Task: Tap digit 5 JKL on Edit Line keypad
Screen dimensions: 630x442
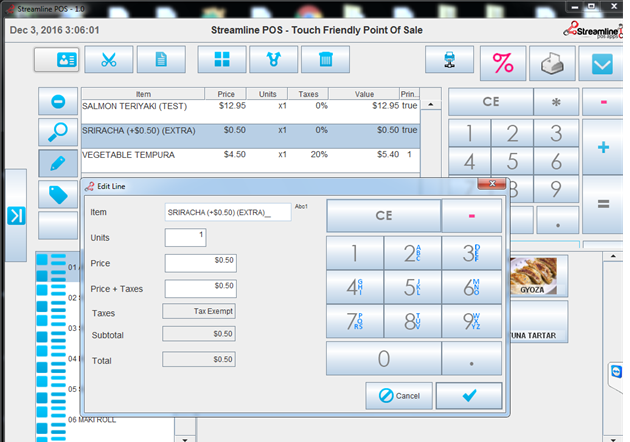Action: pos(412,287)
